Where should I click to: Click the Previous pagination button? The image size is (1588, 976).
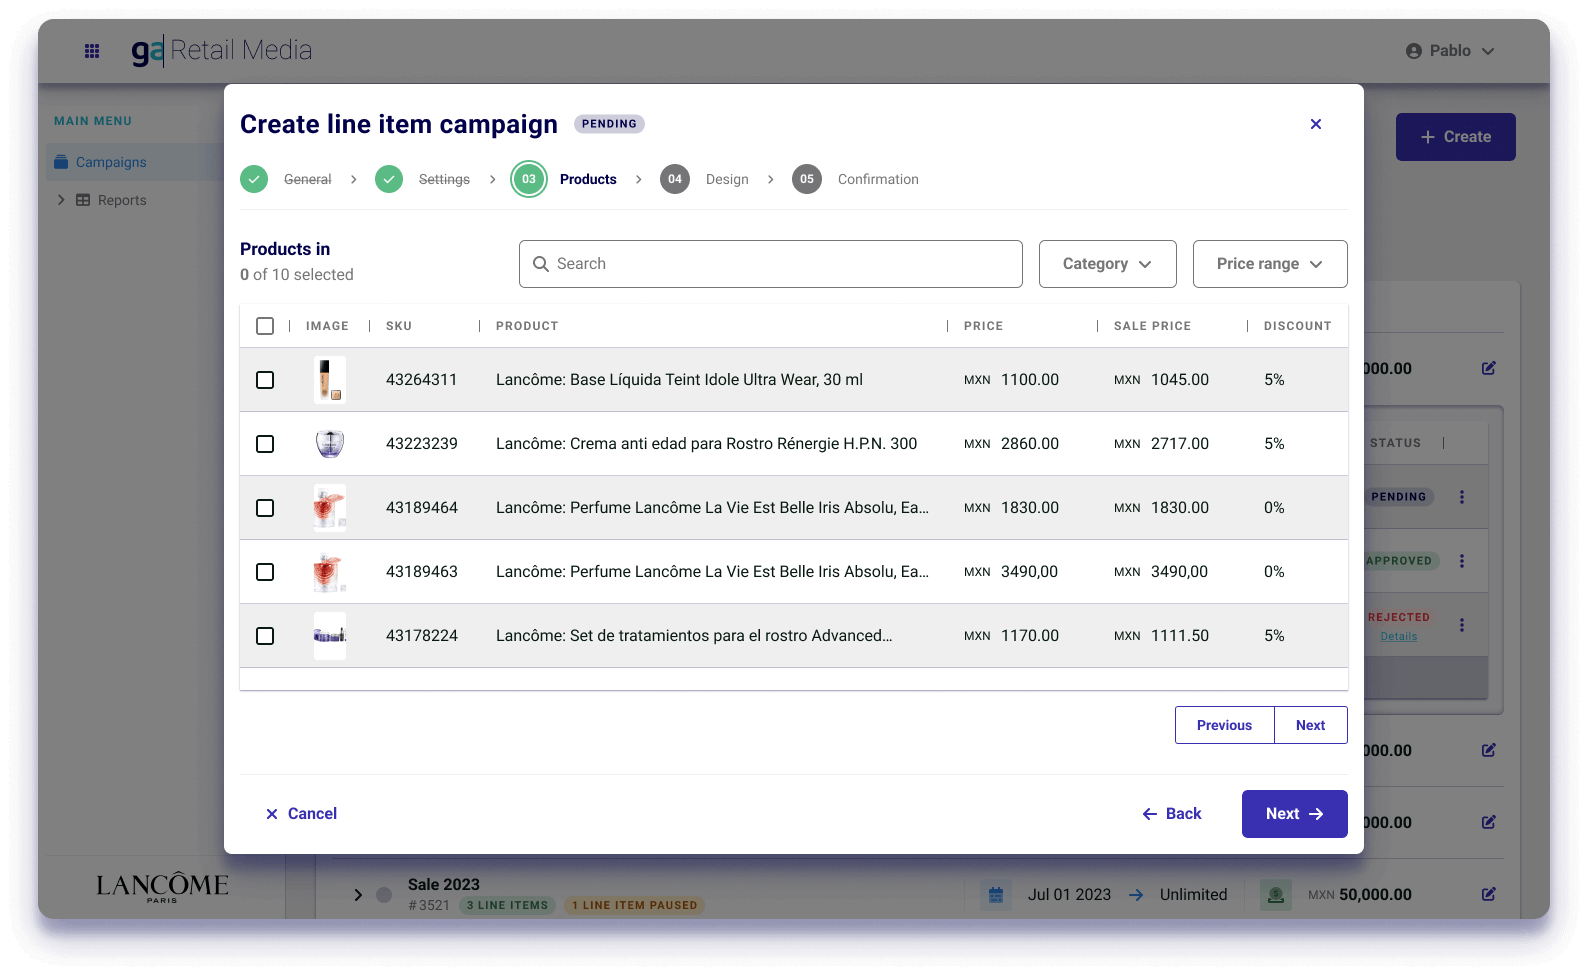[x=1225, y=725]
